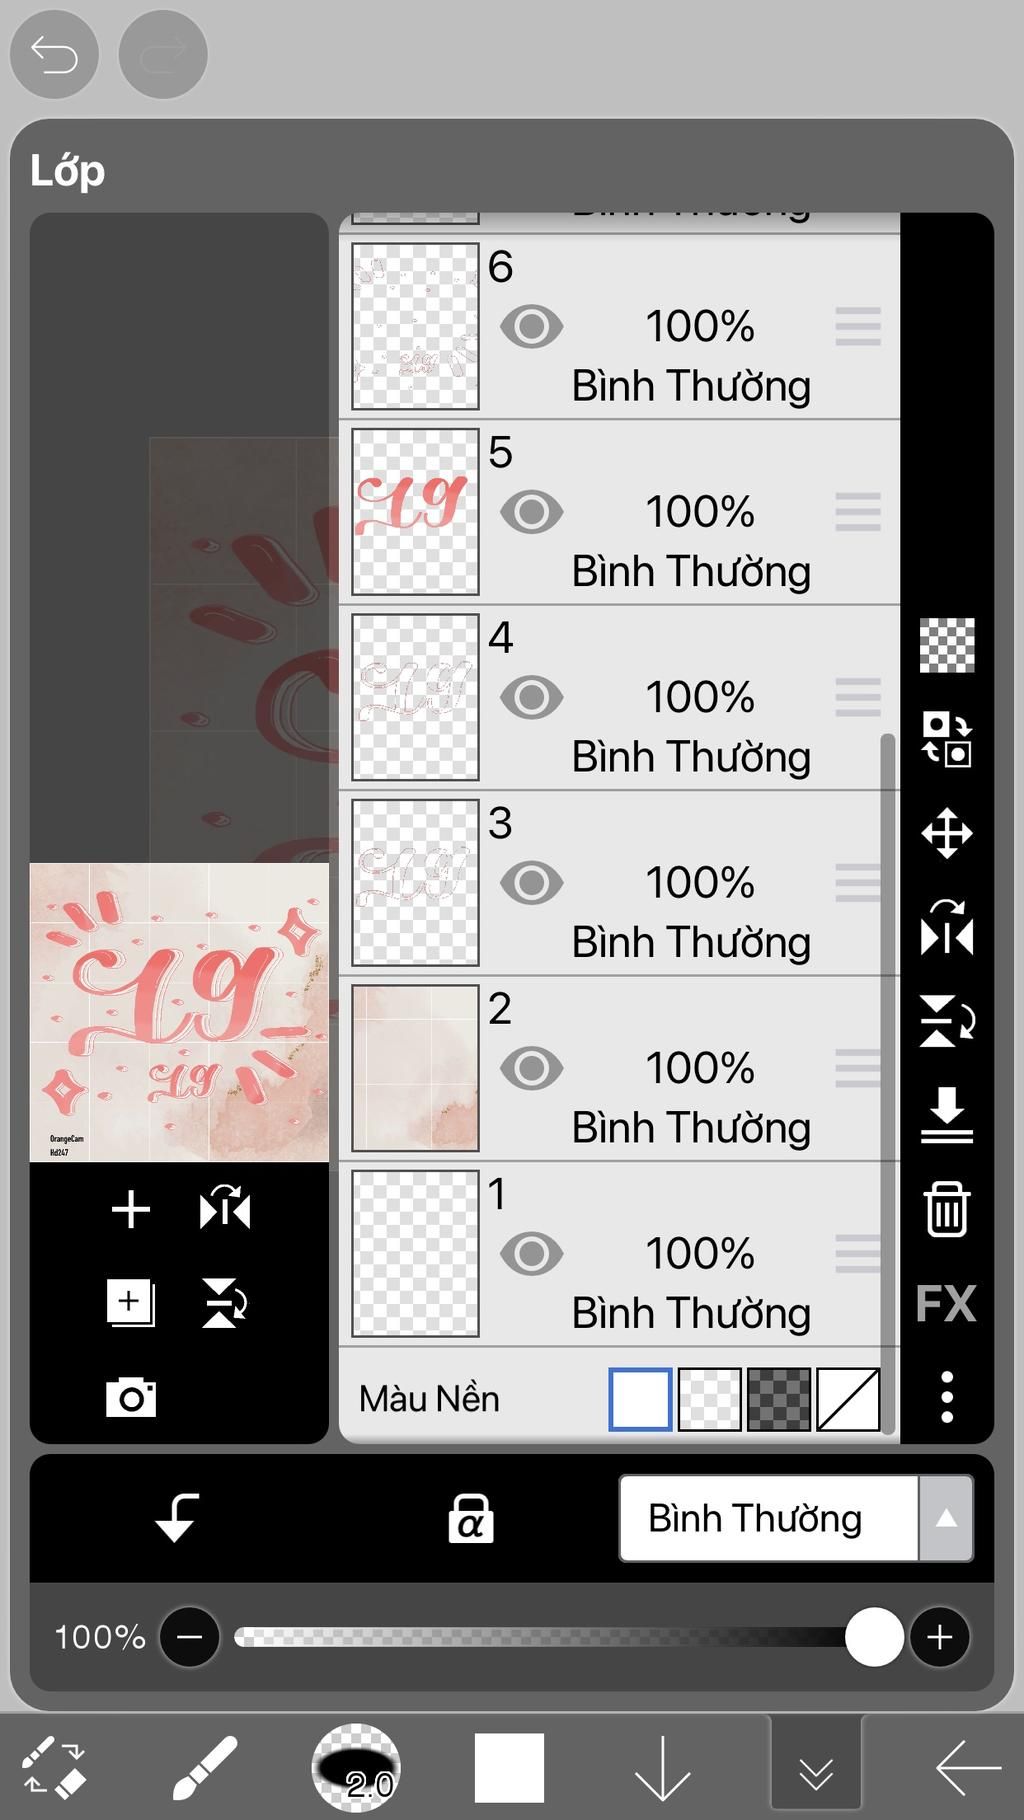This screenshot has width=1024, height=1820.
Task: Select the move/transform layer icon
Action: pyautogui.click(x=946, y=833)
